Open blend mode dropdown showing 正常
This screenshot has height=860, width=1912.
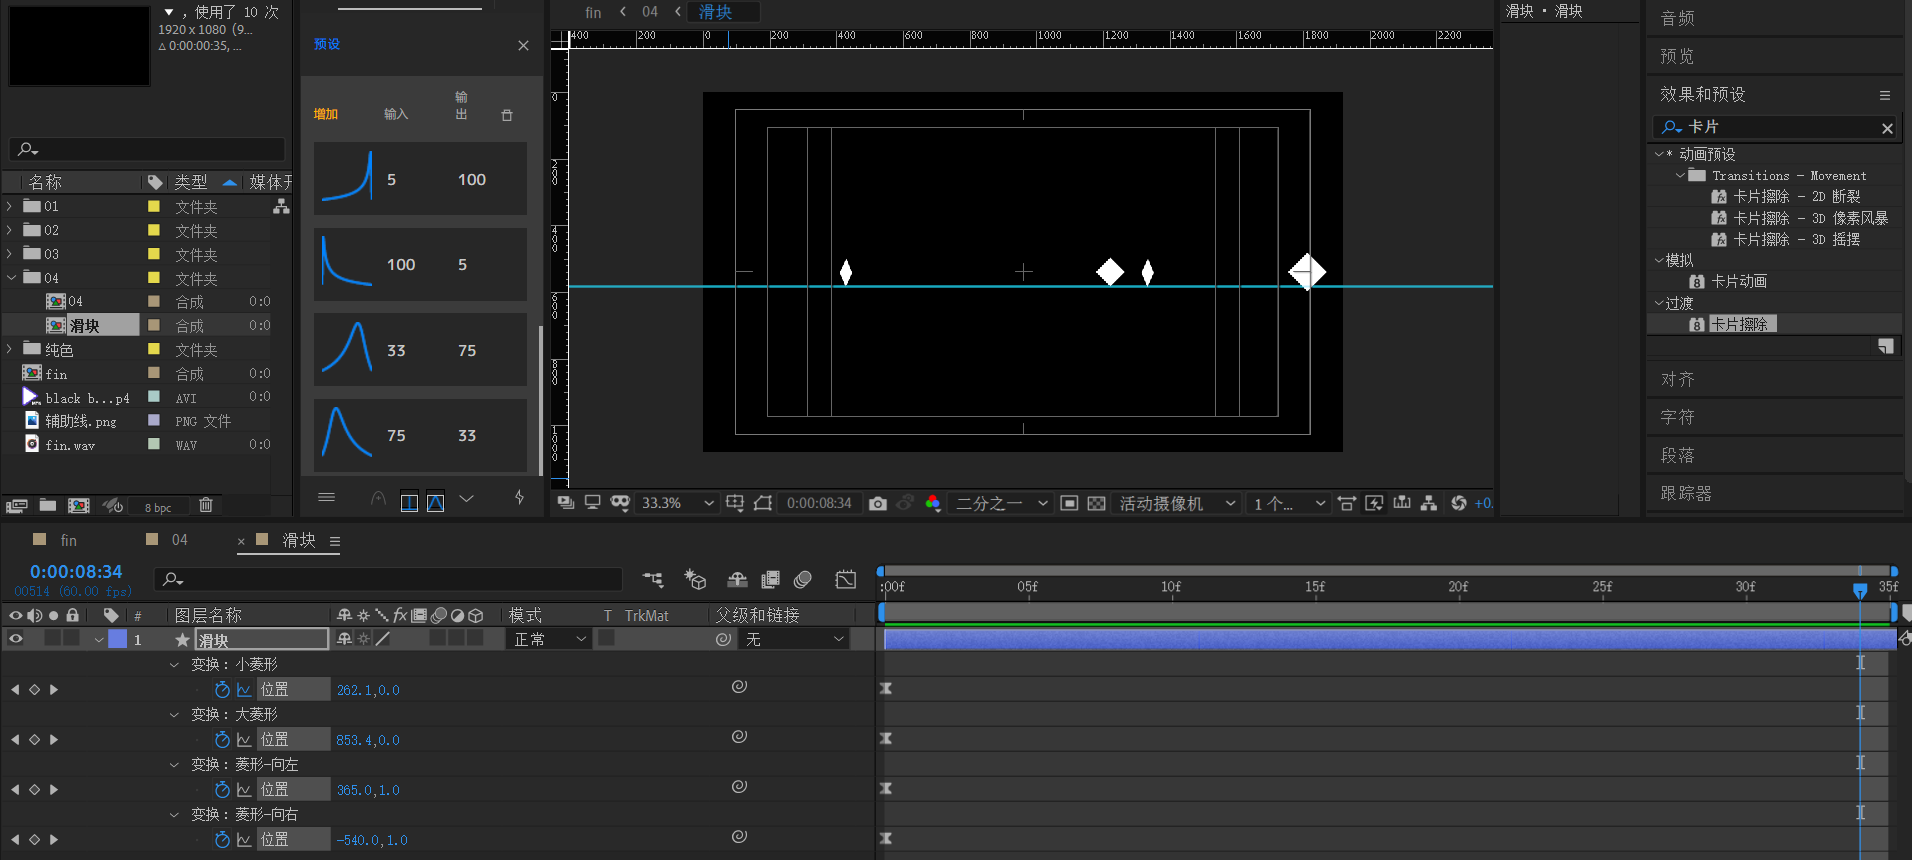click(550, 639)
